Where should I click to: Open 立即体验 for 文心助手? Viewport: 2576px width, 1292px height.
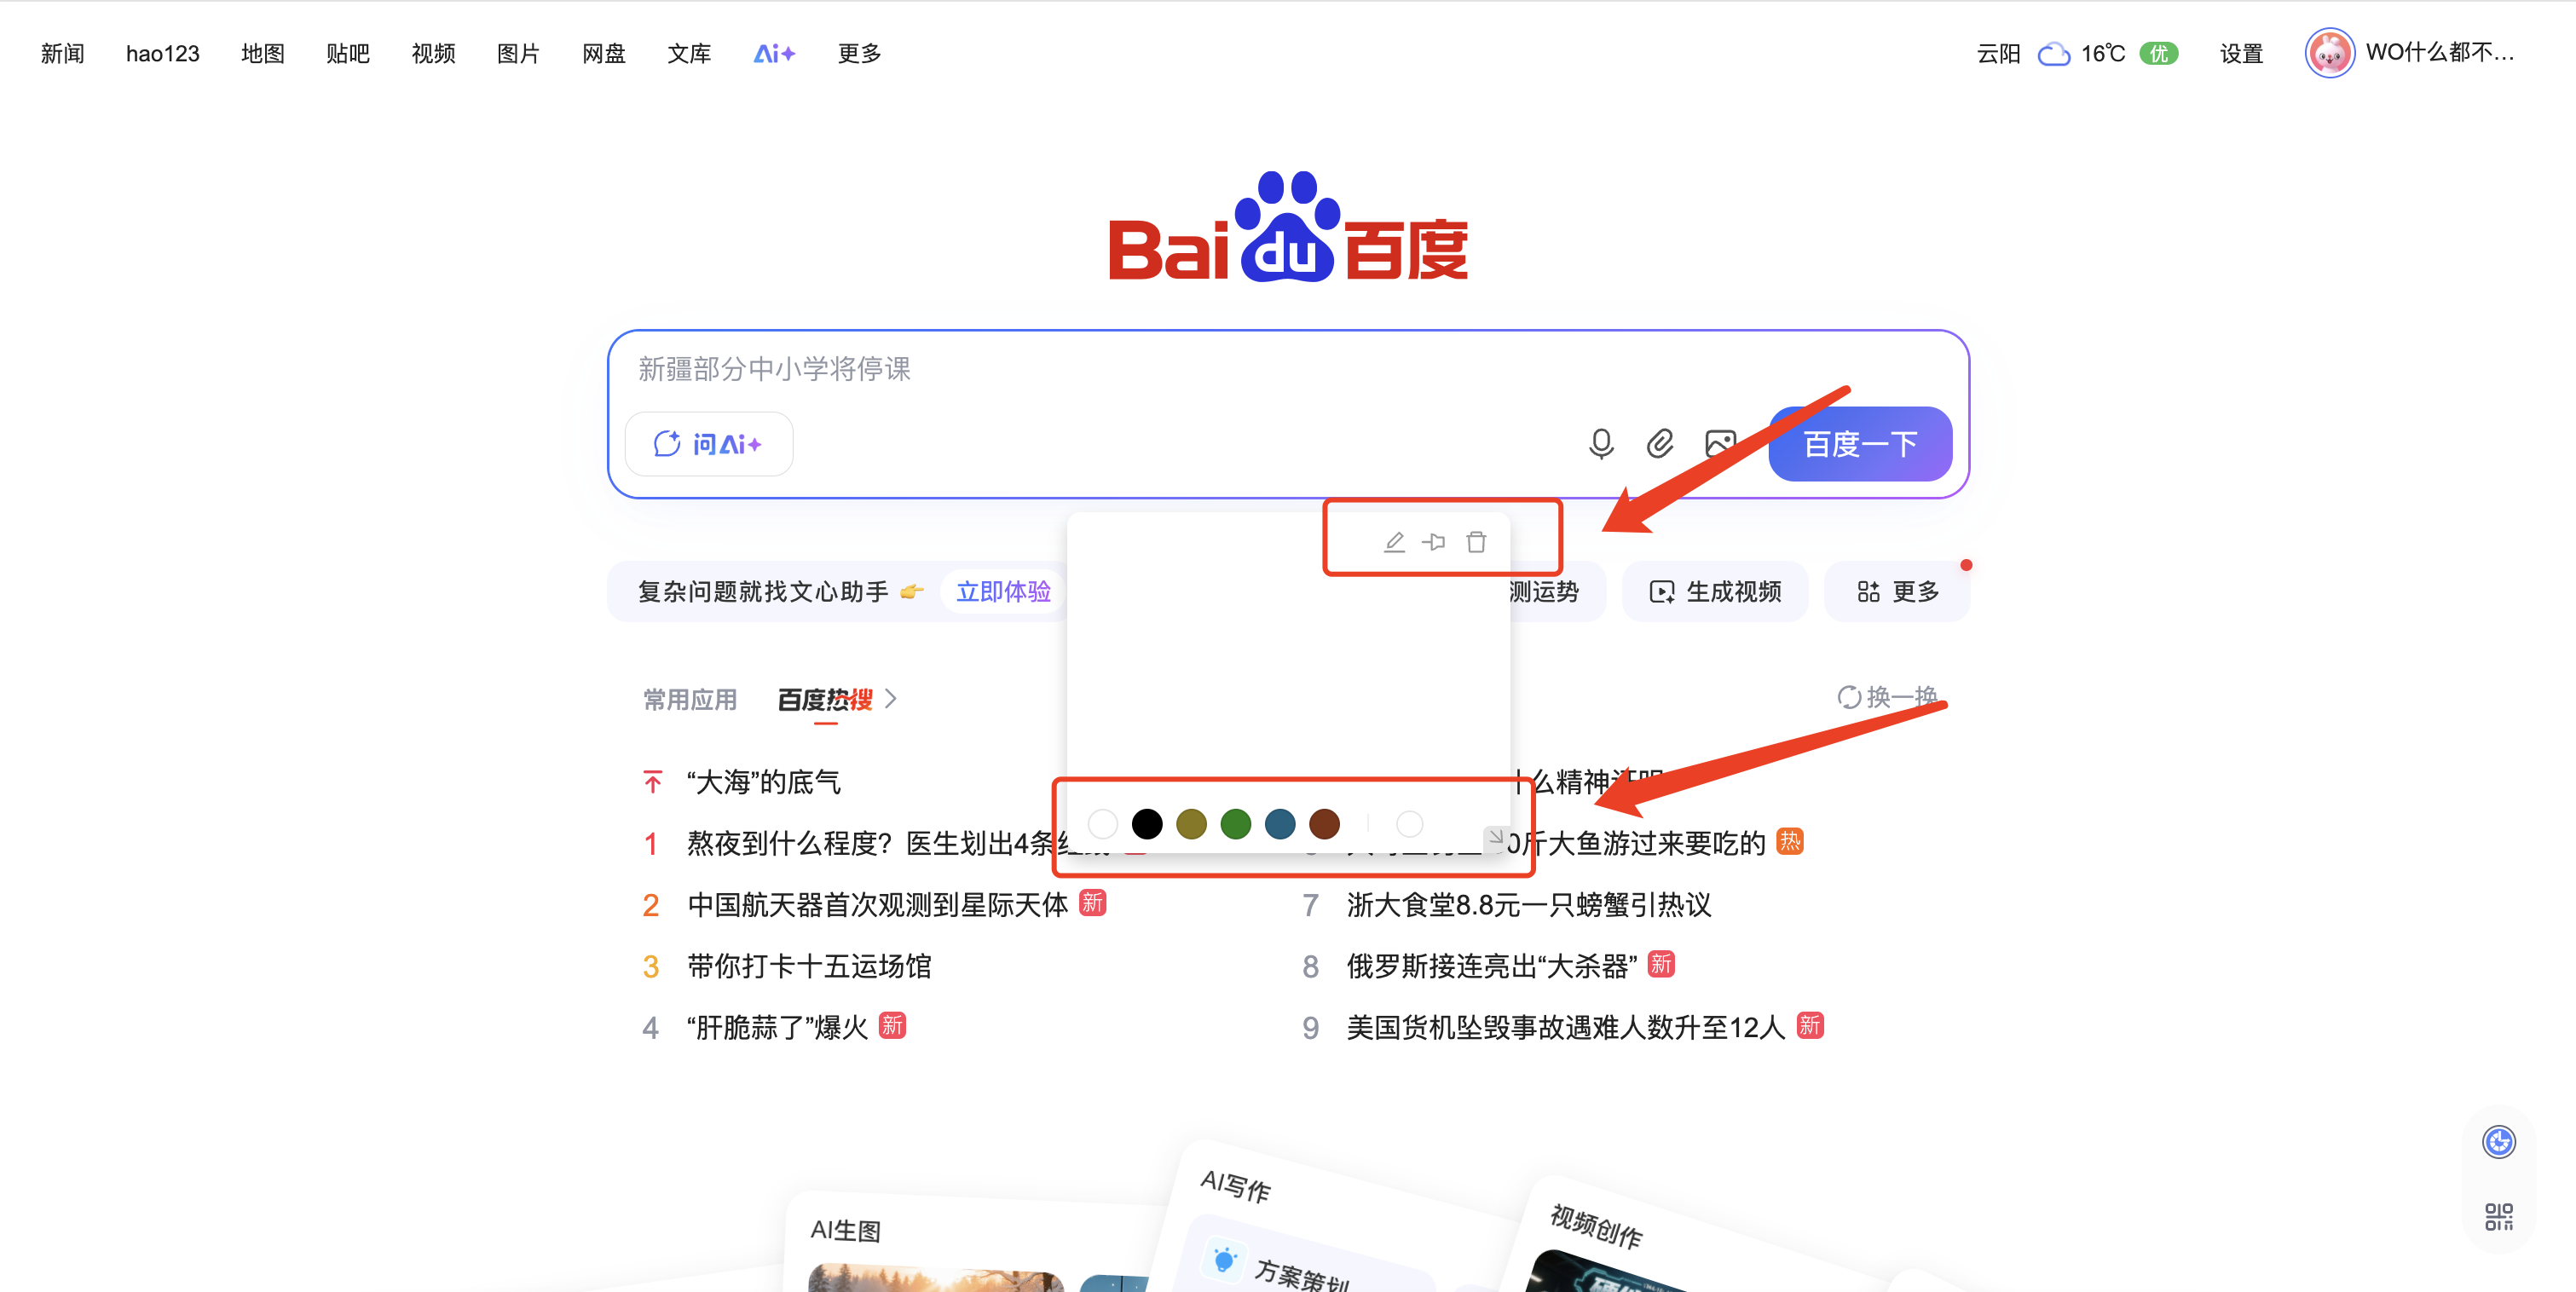1003,591
